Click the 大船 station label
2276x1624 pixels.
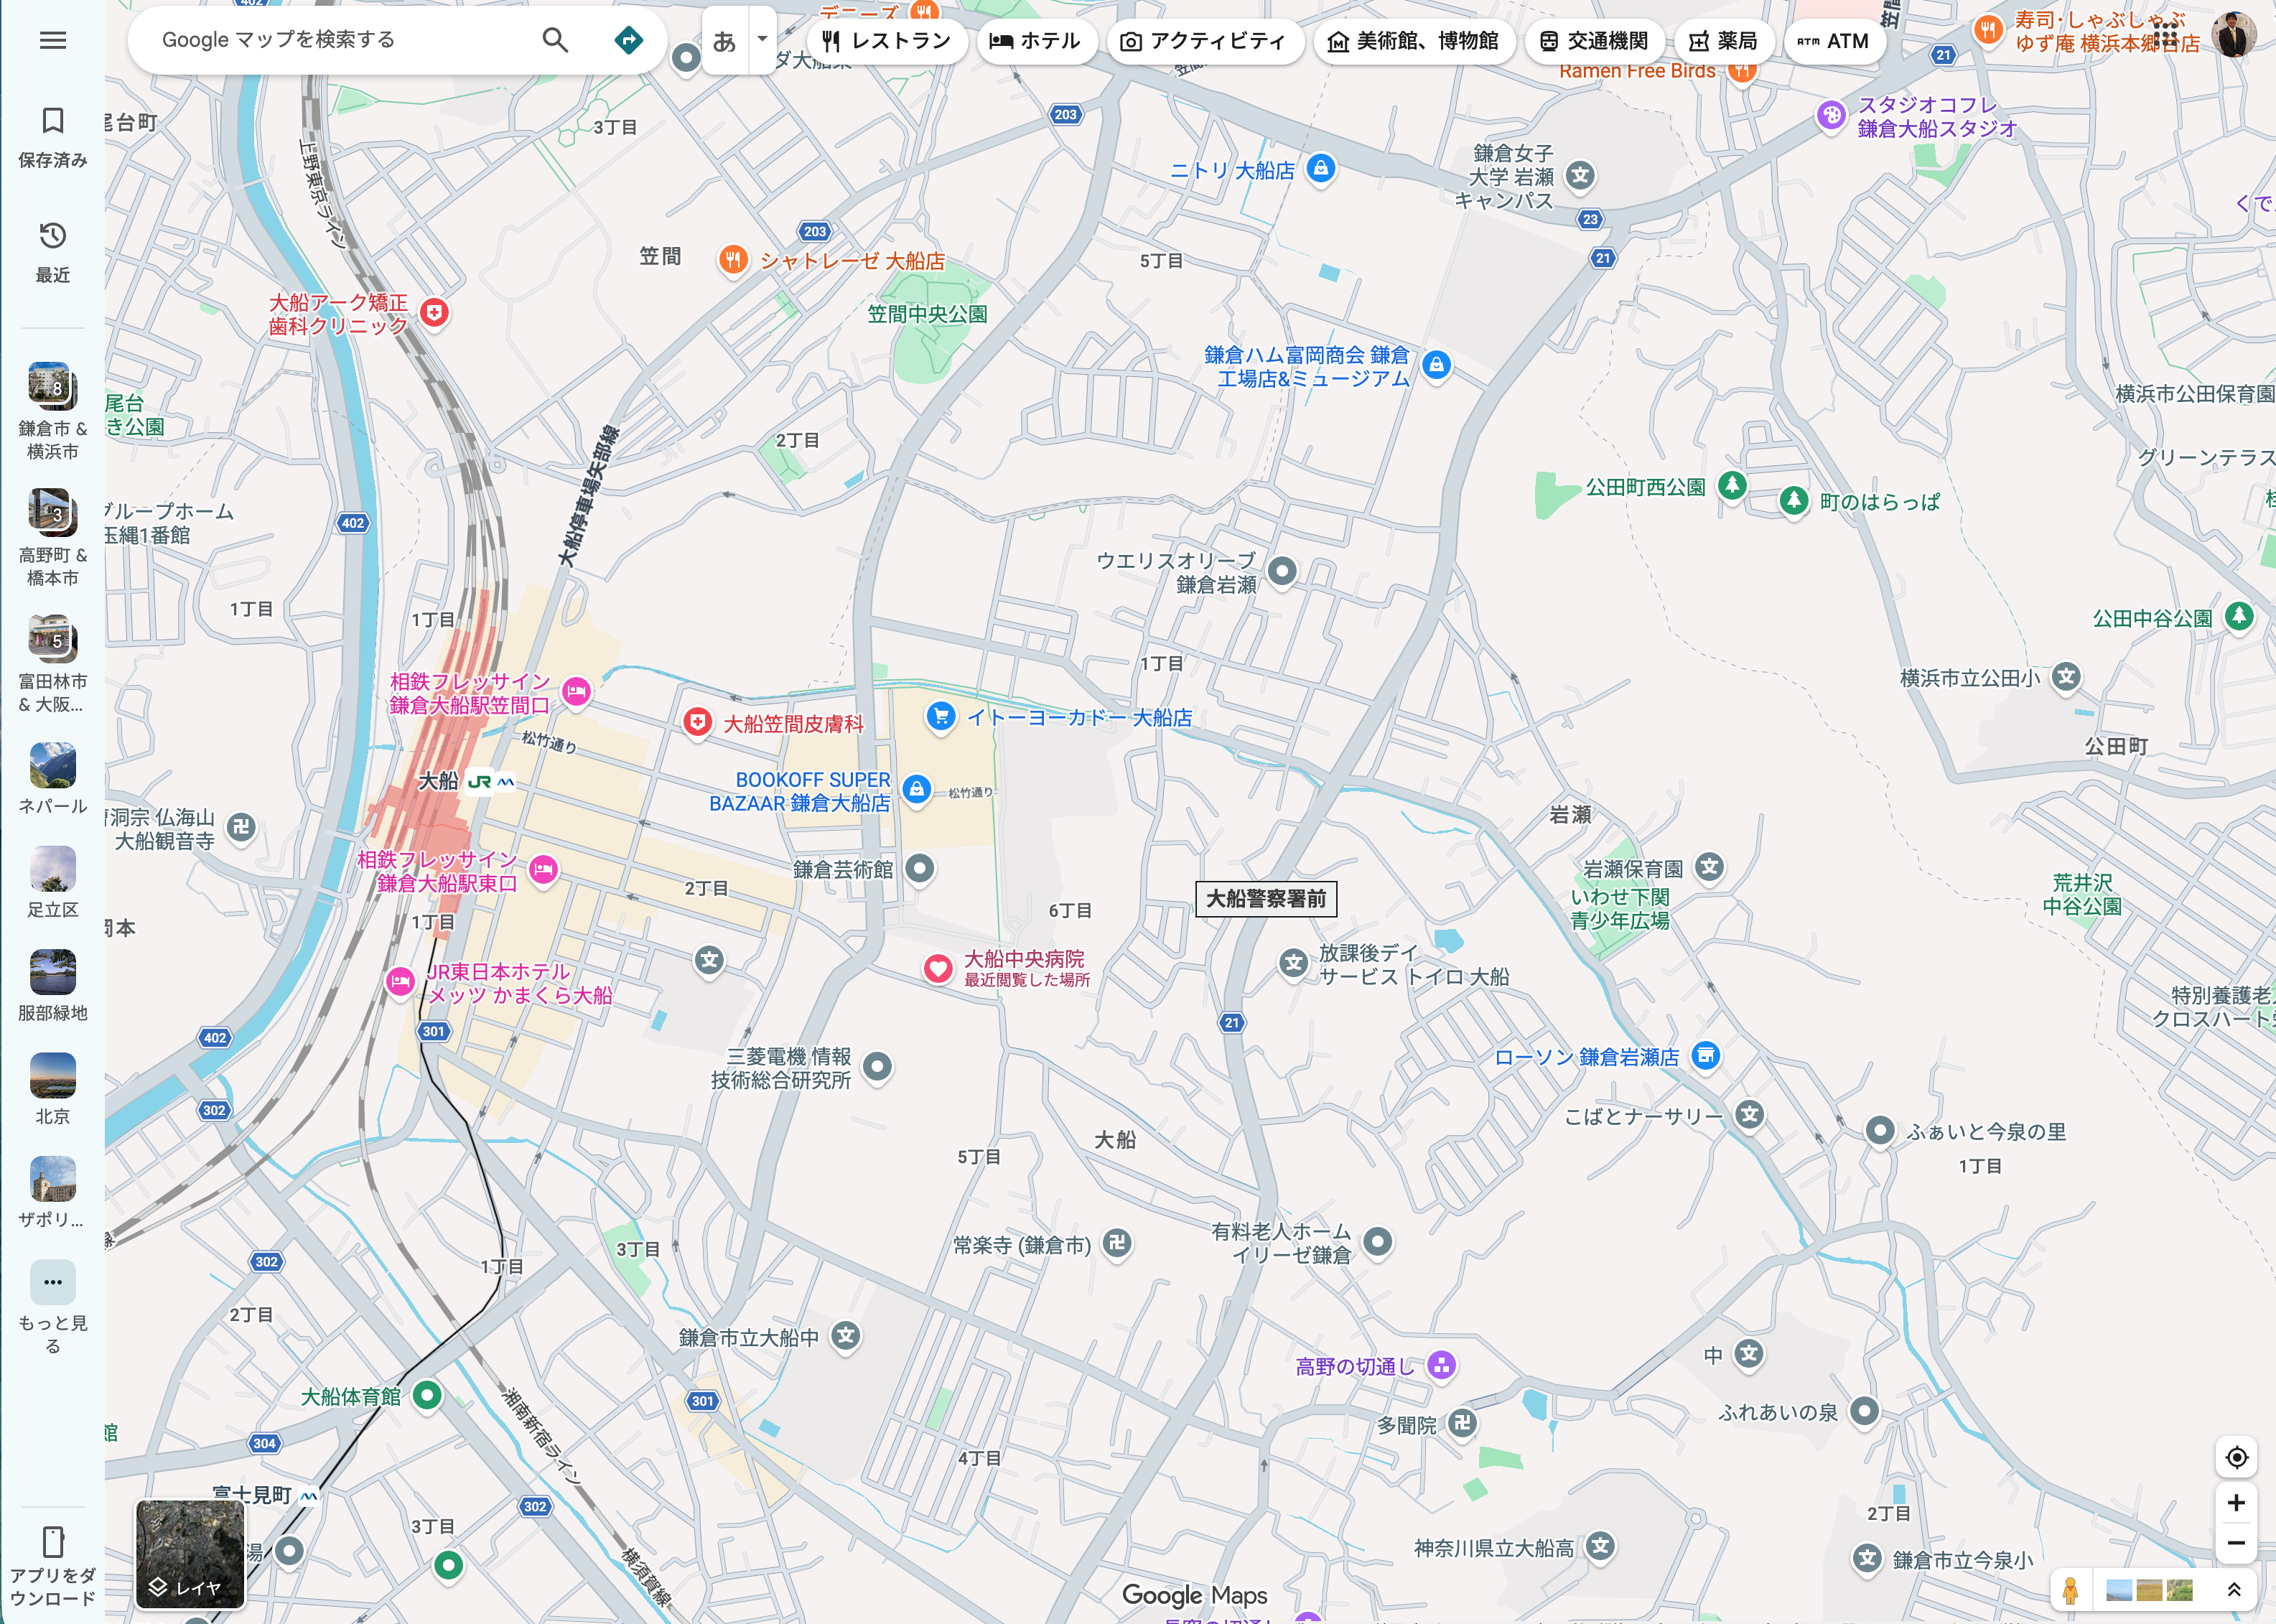pyautogui.click(x=438, y=781)
